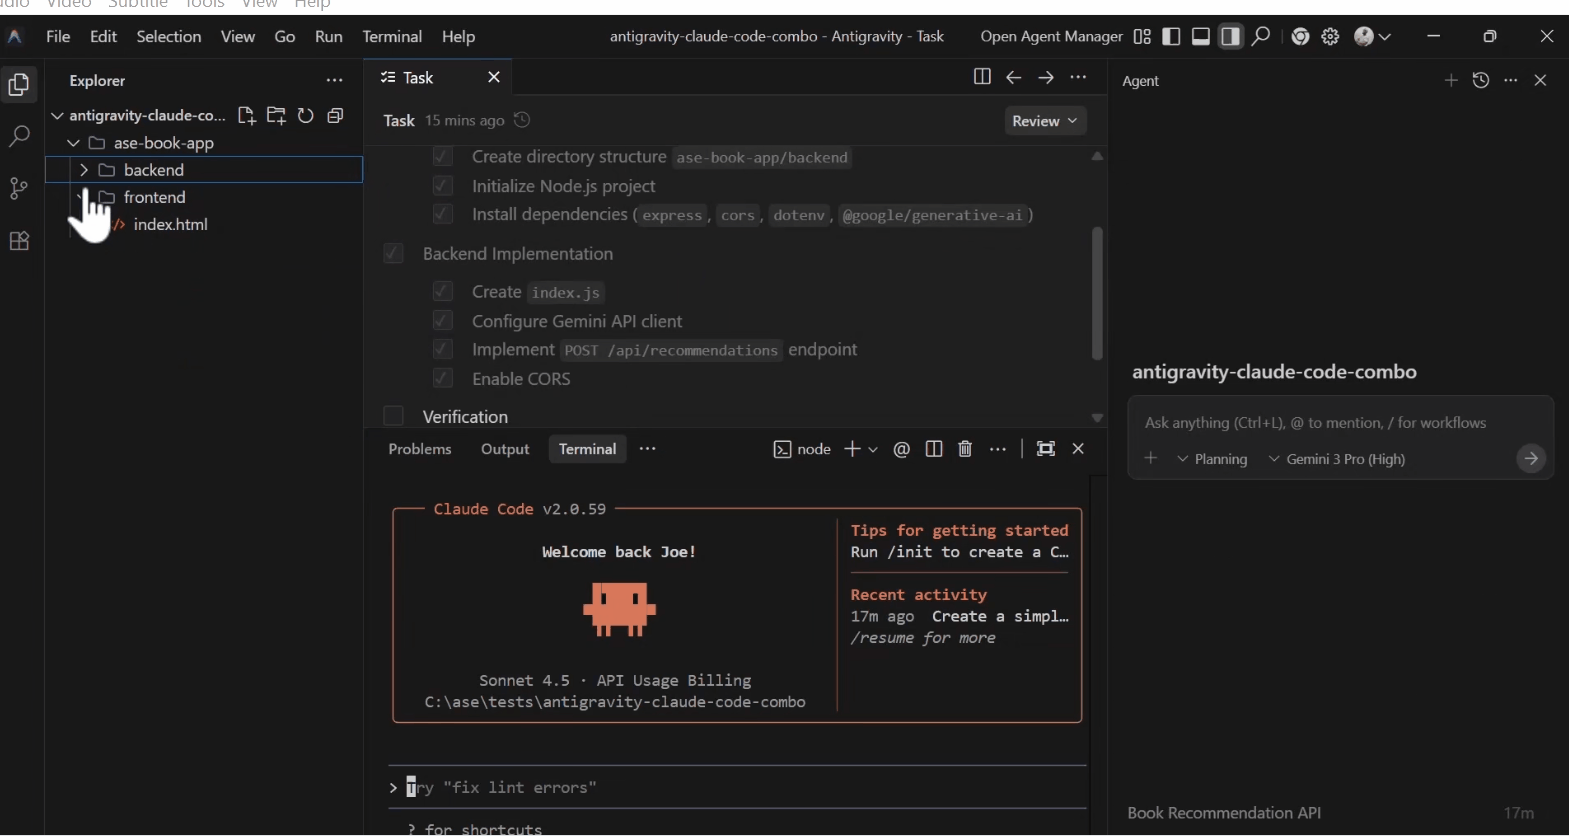The height and width of the screenshot is (836, 1569).
Task: Toggle 'Create directory structure' checkbox
Action: (x=443, y=157)
